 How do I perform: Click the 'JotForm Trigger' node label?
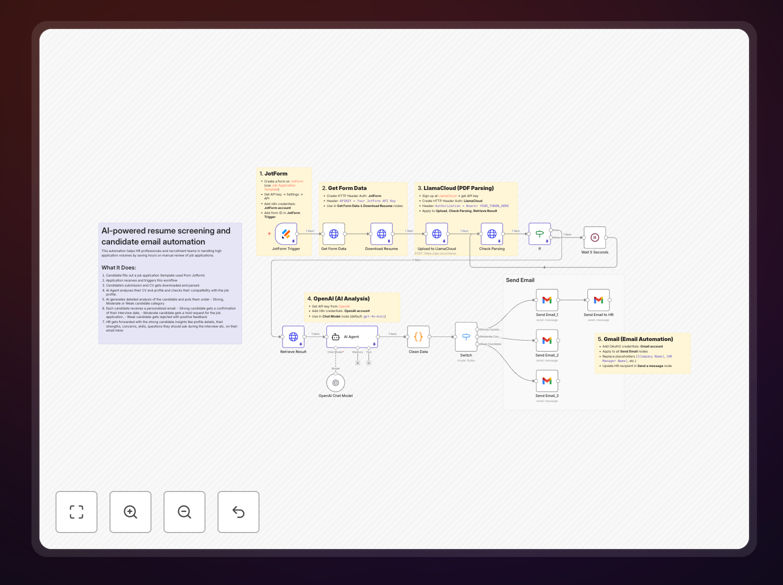click(286, 248)
